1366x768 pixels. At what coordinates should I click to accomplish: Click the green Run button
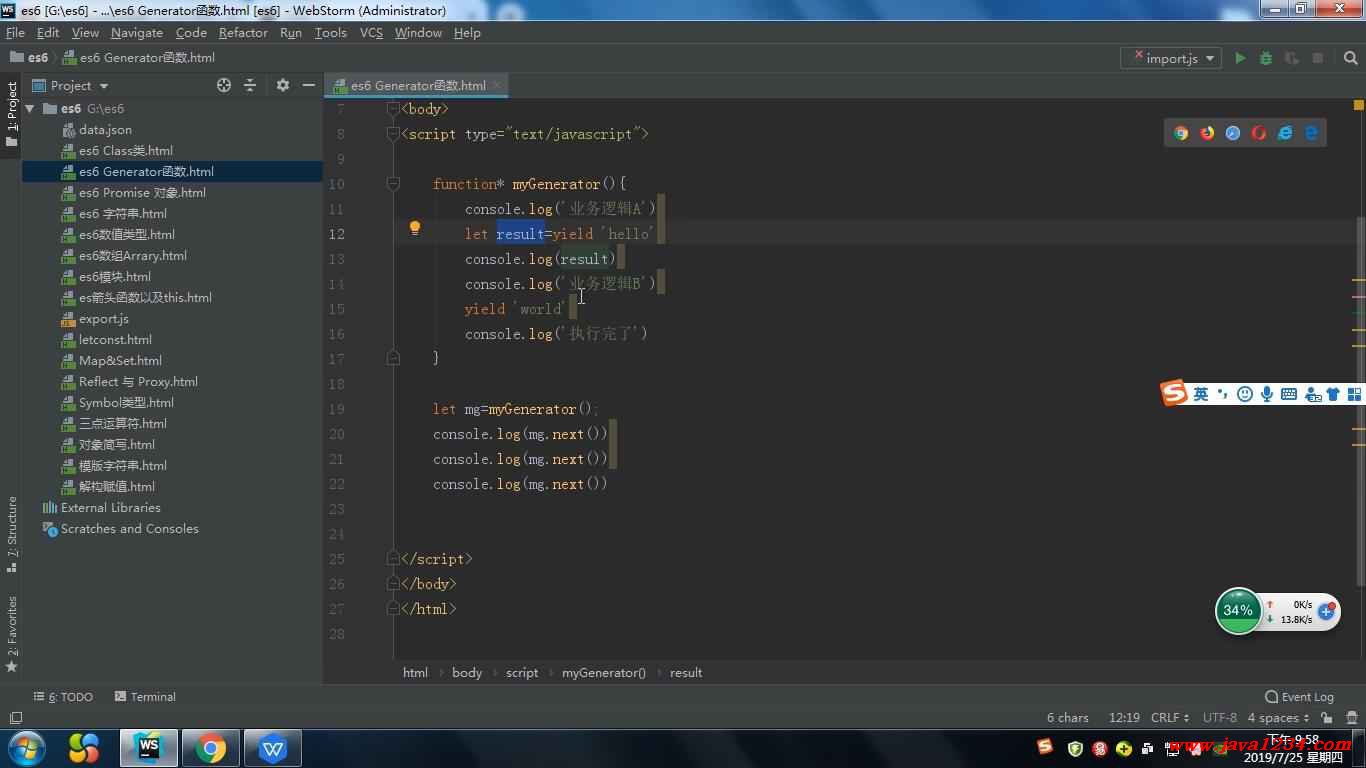point(1240,58)
